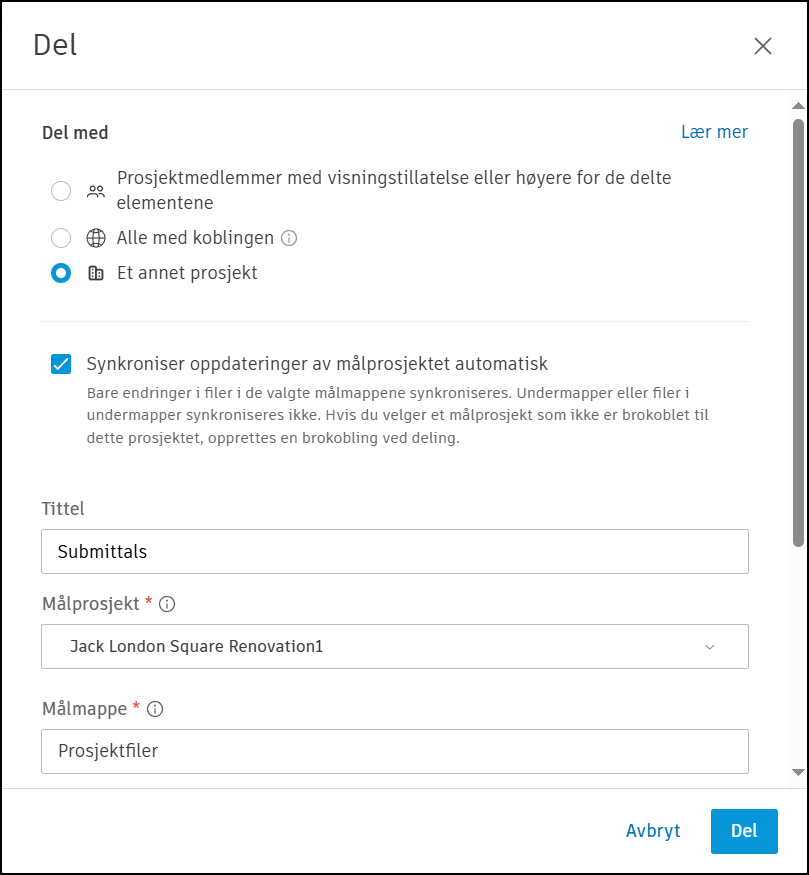Click the scrollbar up arrow
Image resolution: width=809 pixels, height=875 pixels.
click(797, 106)
